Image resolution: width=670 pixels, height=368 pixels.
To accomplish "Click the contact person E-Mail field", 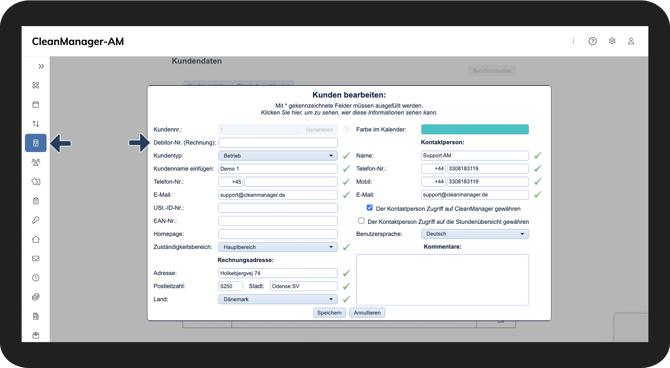I will [475, 195].
